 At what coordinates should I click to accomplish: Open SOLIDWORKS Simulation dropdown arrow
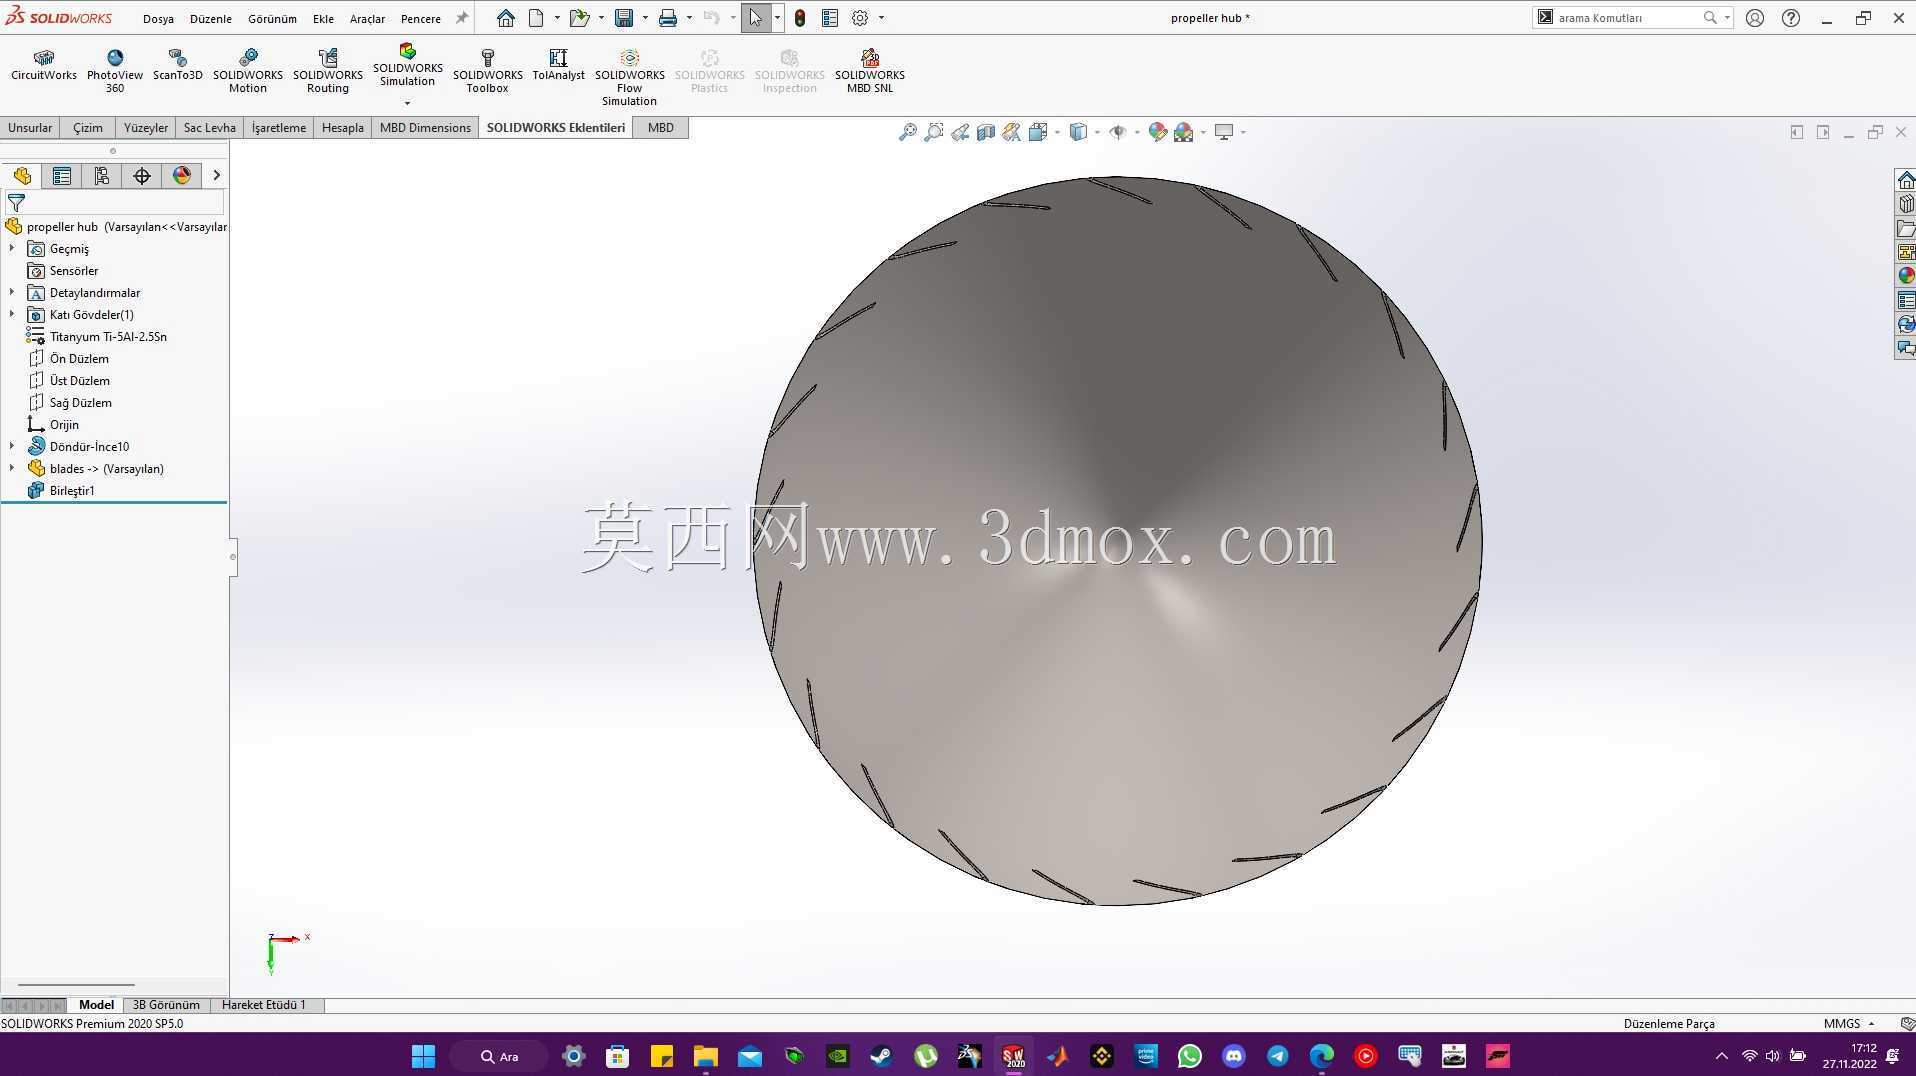coord(407,103)
